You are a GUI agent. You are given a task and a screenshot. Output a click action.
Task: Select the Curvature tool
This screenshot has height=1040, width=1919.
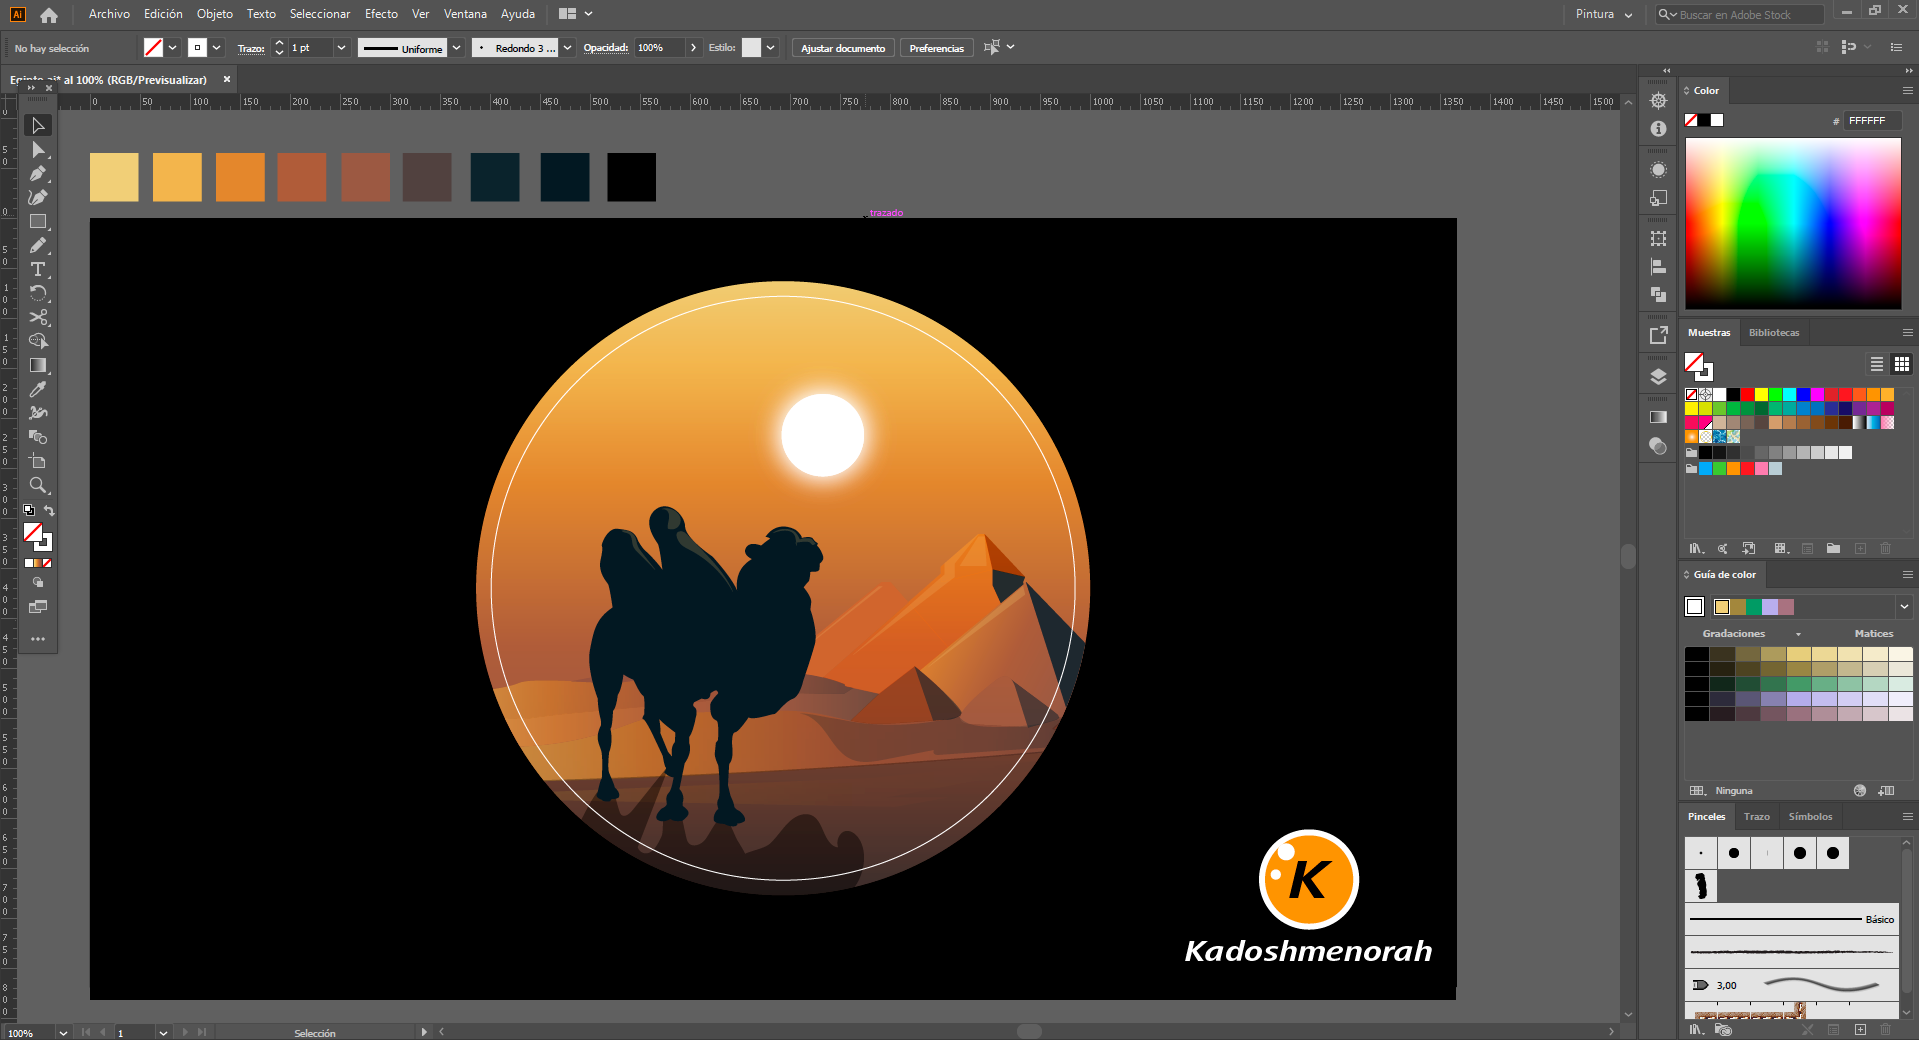click(x=38, y=197)
